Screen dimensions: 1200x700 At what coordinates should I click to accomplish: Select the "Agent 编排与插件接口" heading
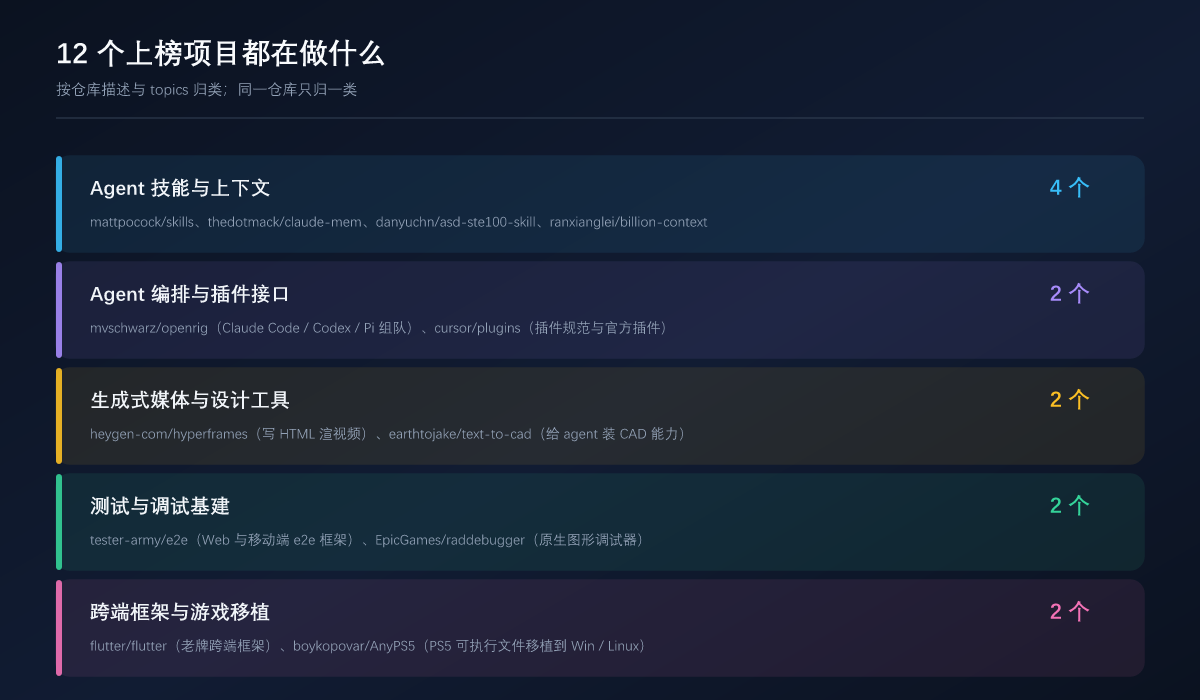tap(190, 294)
